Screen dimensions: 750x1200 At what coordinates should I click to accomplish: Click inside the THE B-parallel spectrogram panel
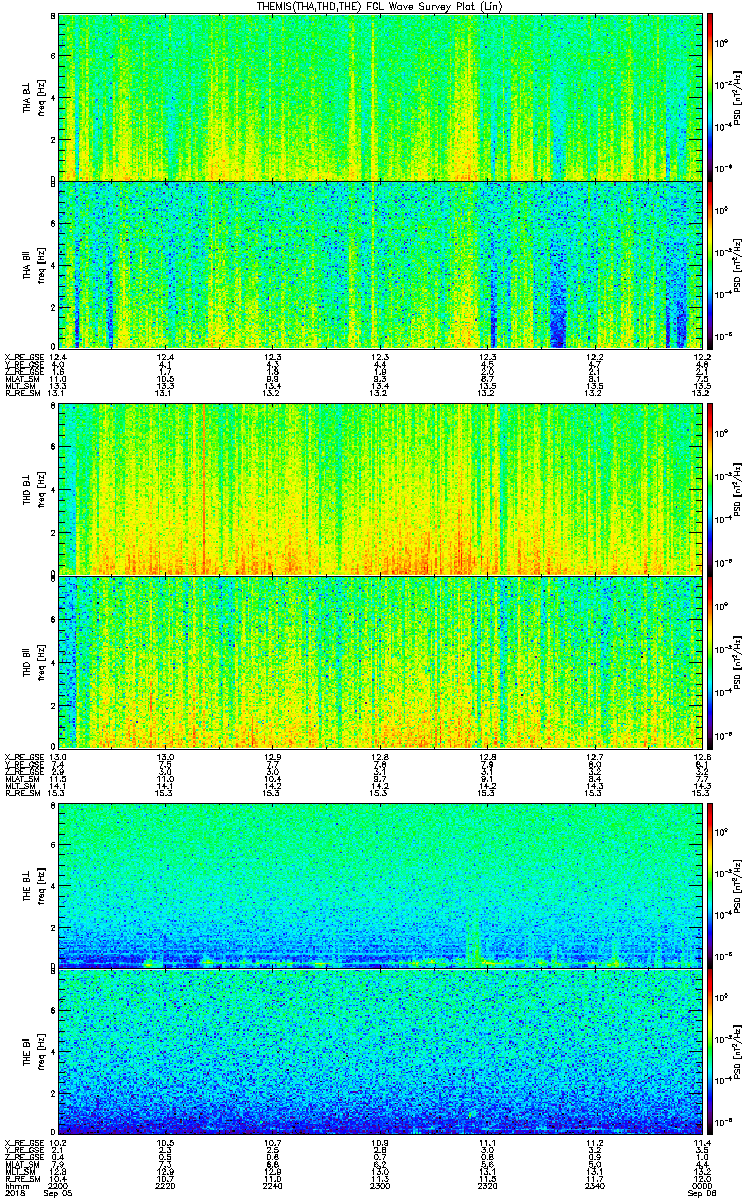pyautogui.click(x=381, y=1051)
